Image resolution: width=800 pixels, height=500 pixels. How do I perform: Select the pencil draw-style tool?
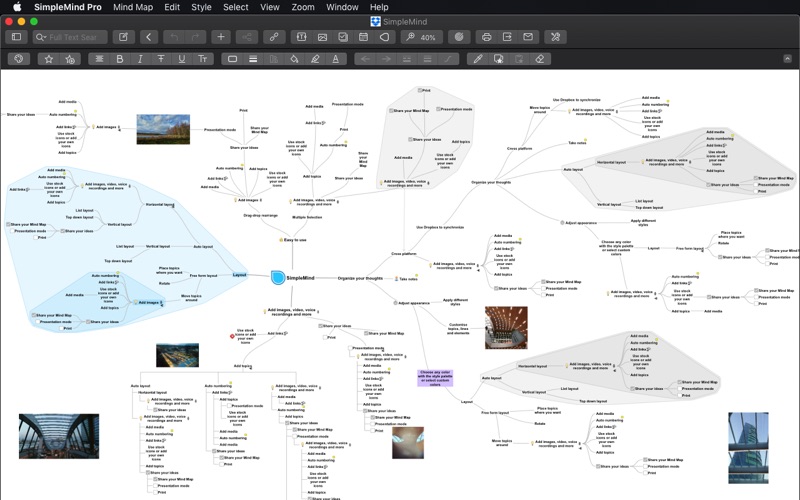478,59
